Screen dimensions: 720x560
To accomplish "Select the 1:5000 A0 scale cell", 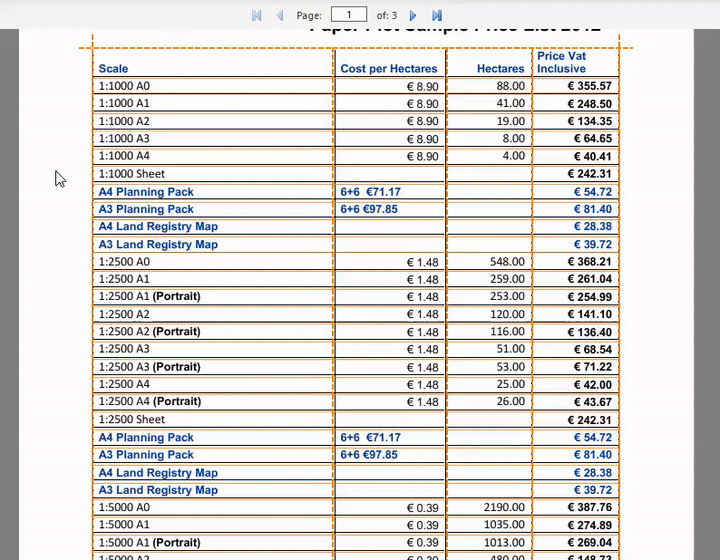I will [124, 508].
